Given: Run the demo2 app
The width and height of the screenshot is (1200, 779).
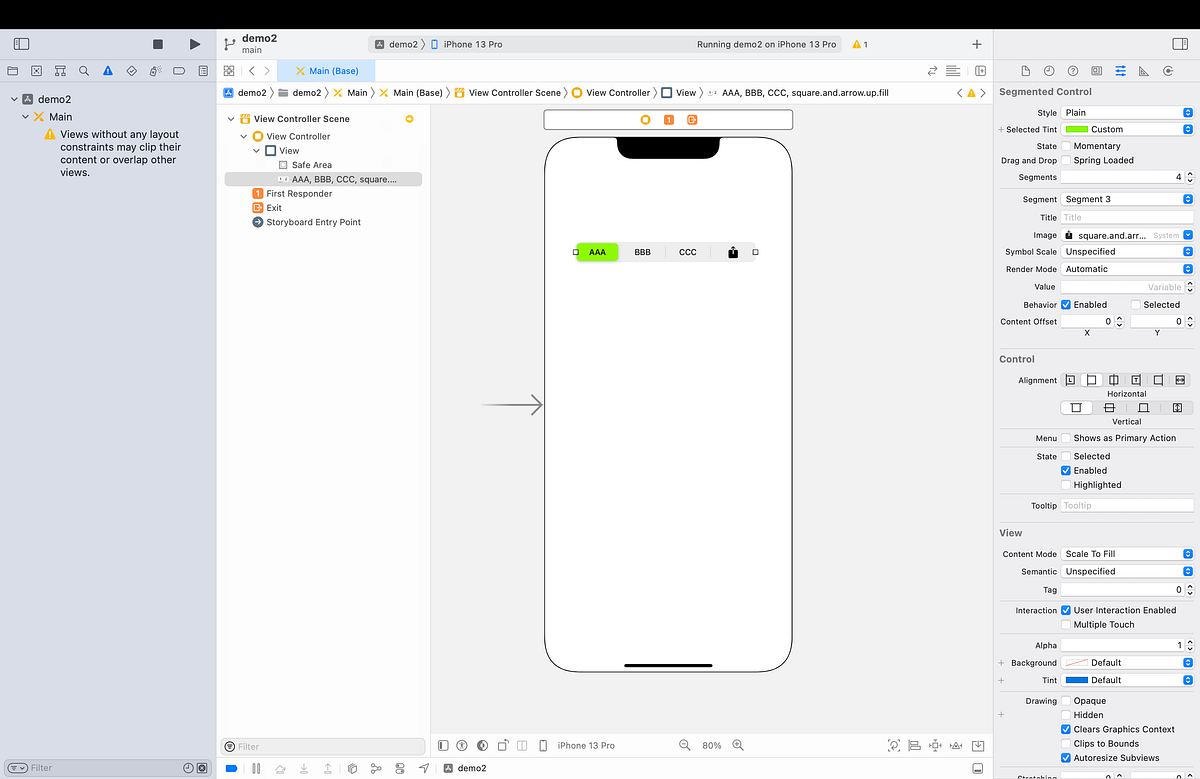Looking at the screenshot, I should pos(194,44).
